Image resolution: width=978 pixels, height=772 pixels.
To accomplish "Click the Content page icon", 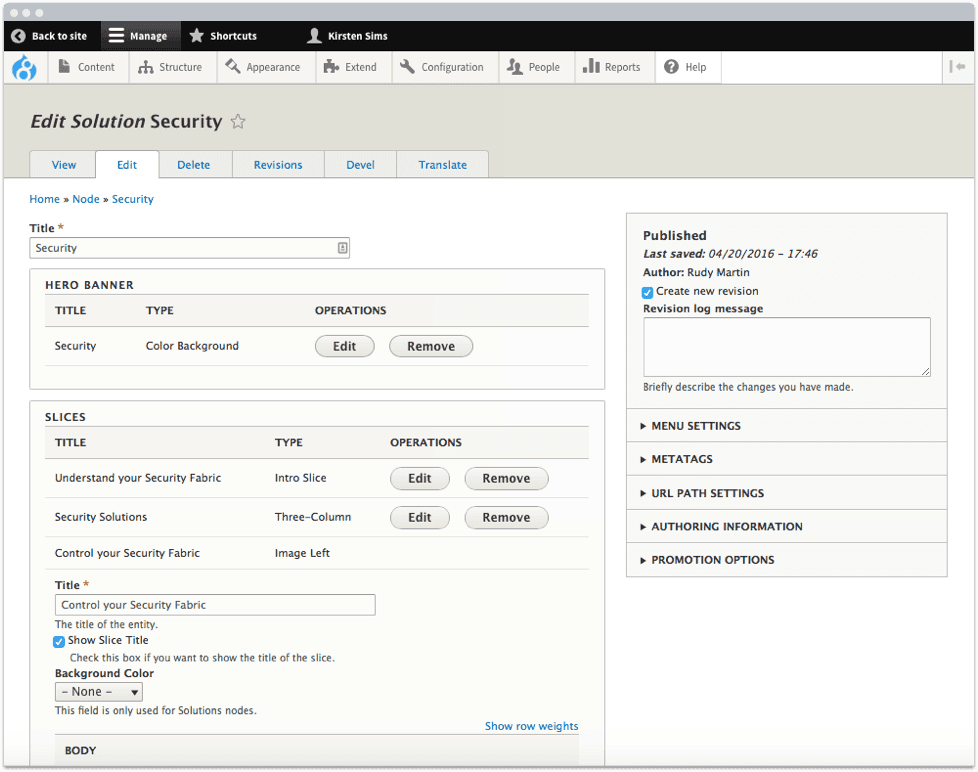I will pyautogui.click(x=64, y=67).
